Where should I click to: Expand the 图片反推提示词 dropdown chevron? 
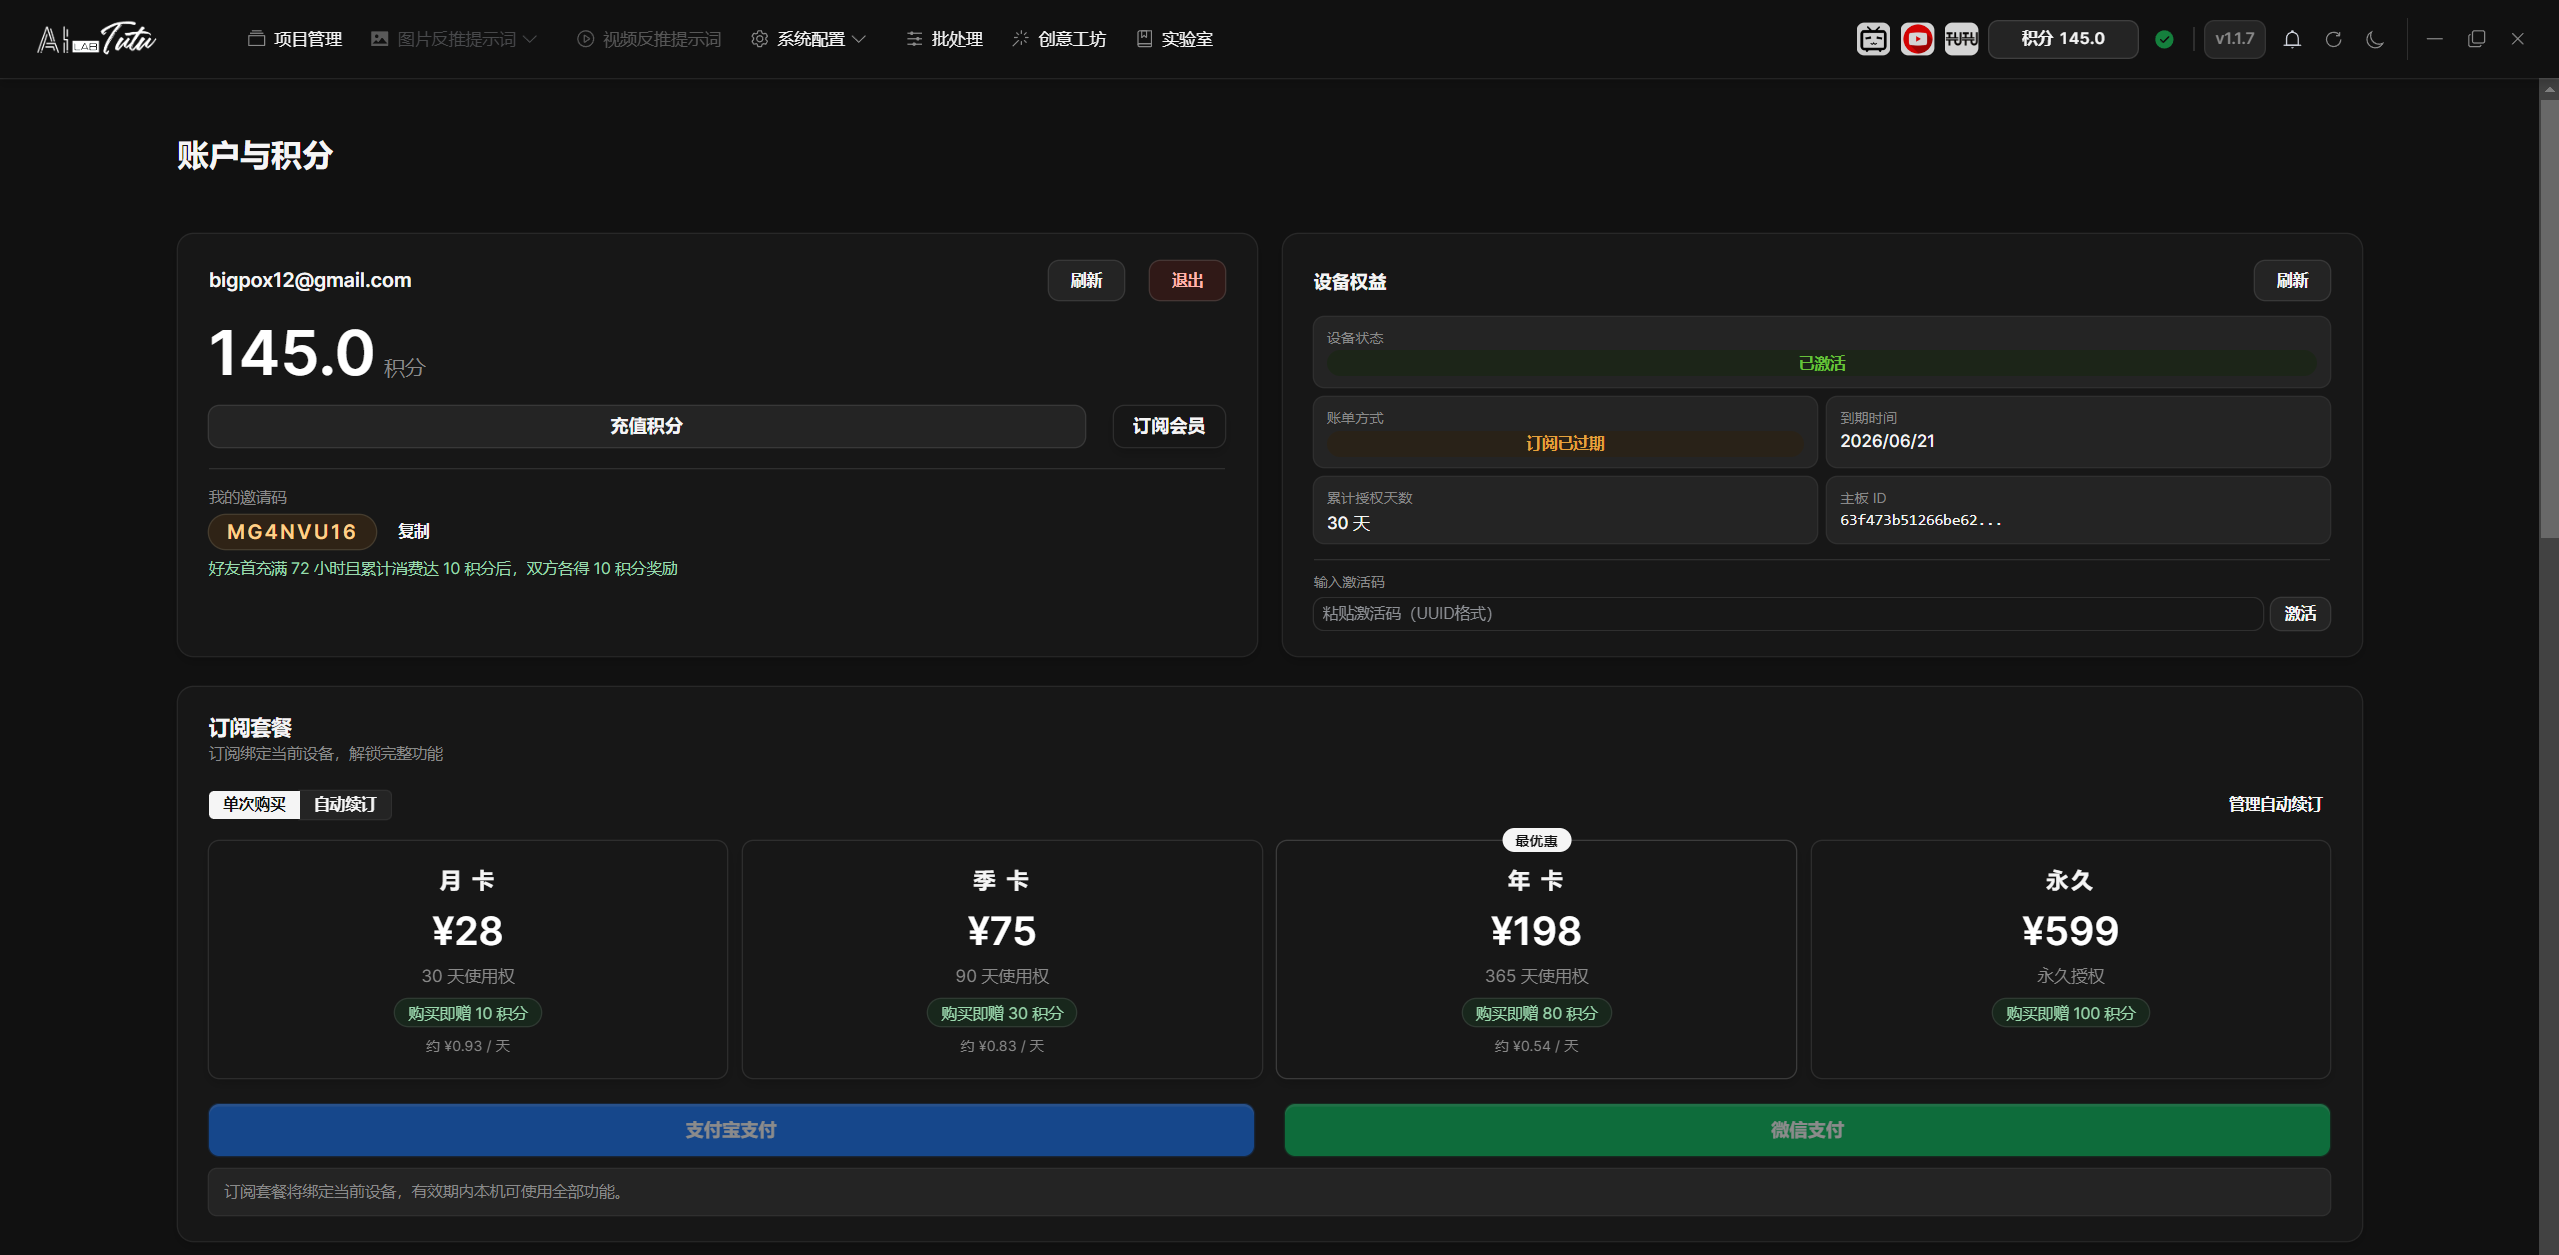click(530, 39)
